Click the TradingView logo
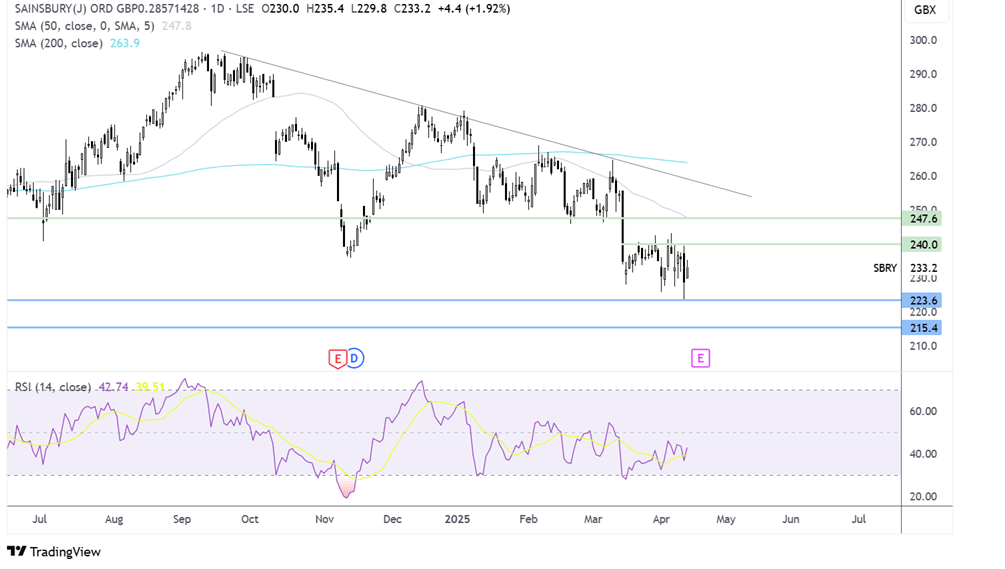The image size is (1005, 569). pos(54,552)
